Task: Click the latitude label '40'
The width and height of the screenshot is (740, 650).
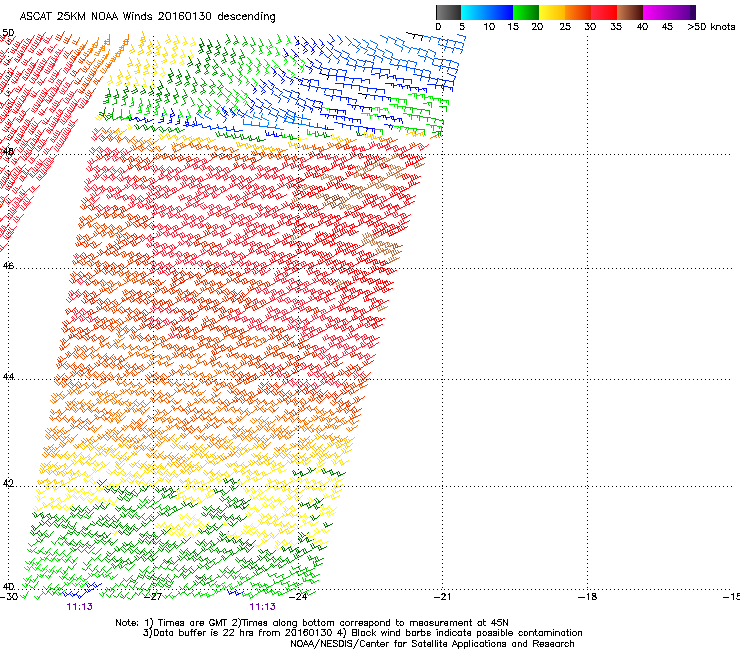Action: tap(8, 586)
